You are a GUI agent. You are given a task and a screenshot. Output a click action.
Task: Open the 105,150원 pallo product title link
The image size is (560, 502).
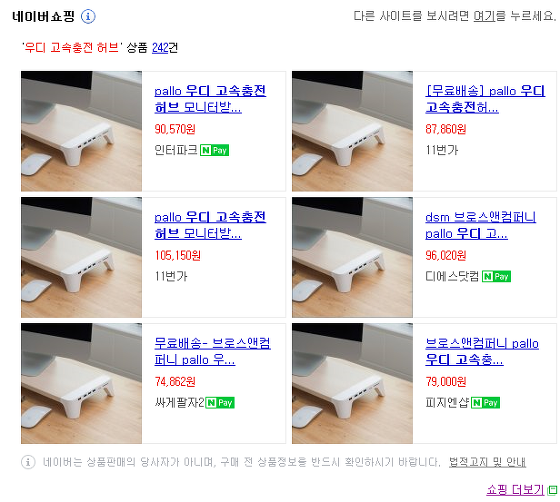[210, 225]
